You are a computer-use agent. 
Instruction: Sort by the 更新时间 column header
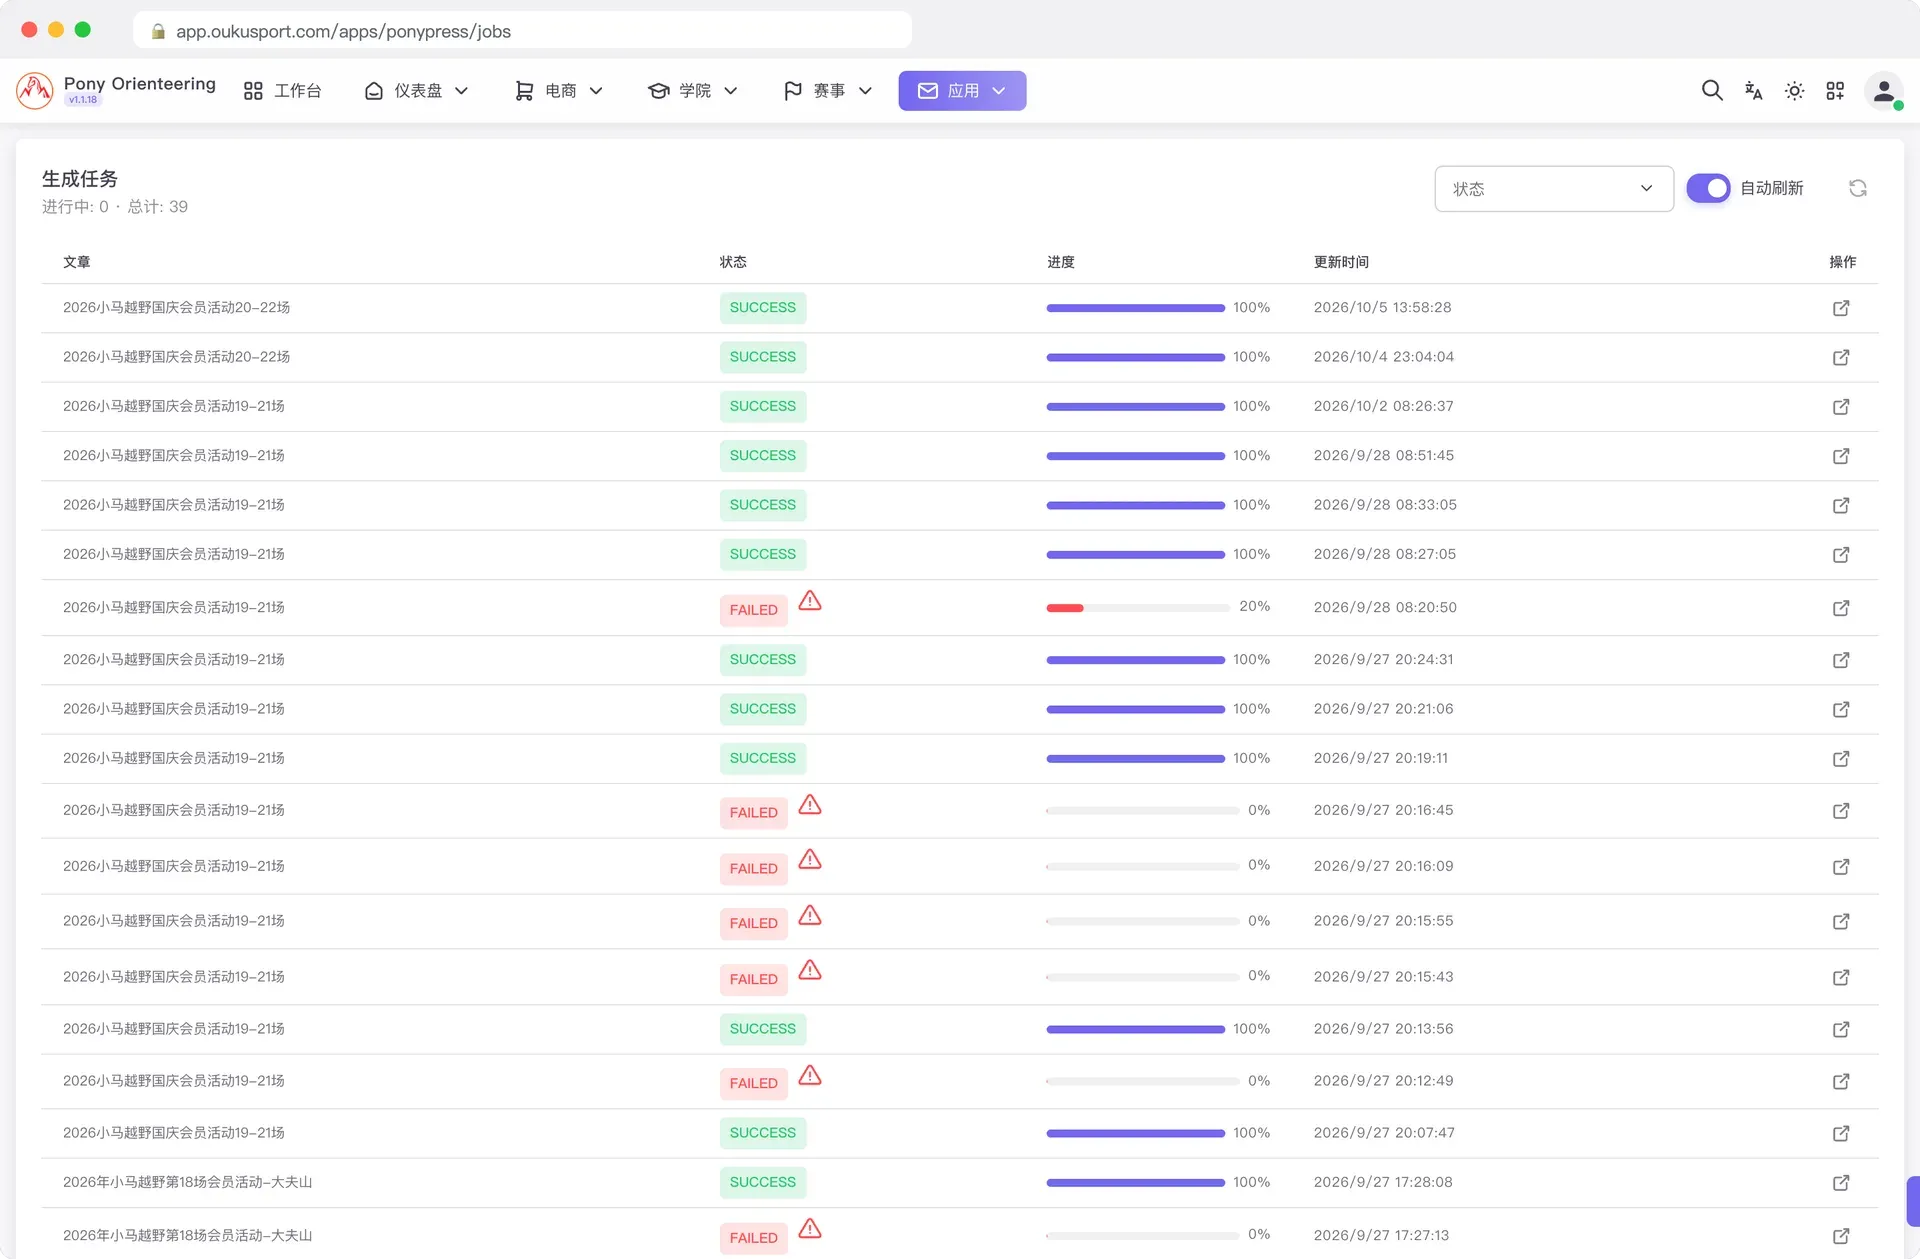tap(1341, 262)
